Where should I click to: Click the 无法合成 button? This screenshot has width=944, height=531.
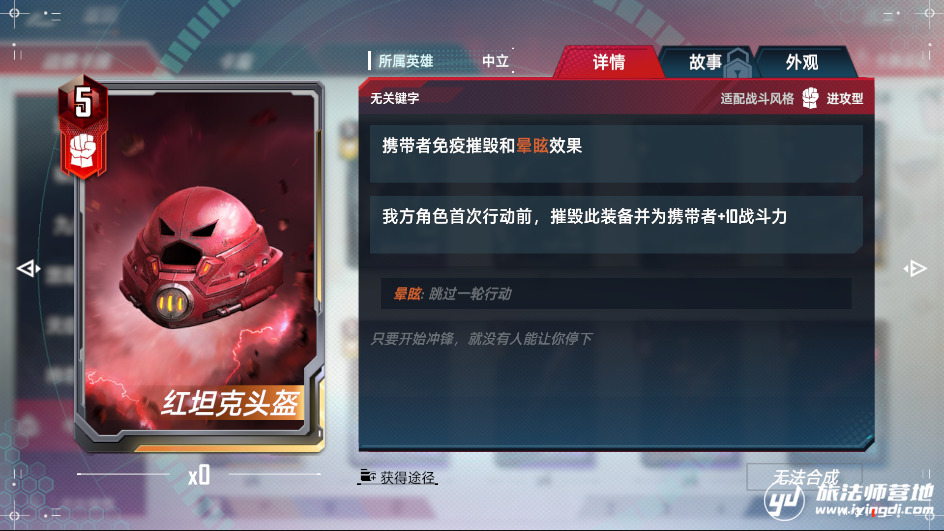pos(804,477)
